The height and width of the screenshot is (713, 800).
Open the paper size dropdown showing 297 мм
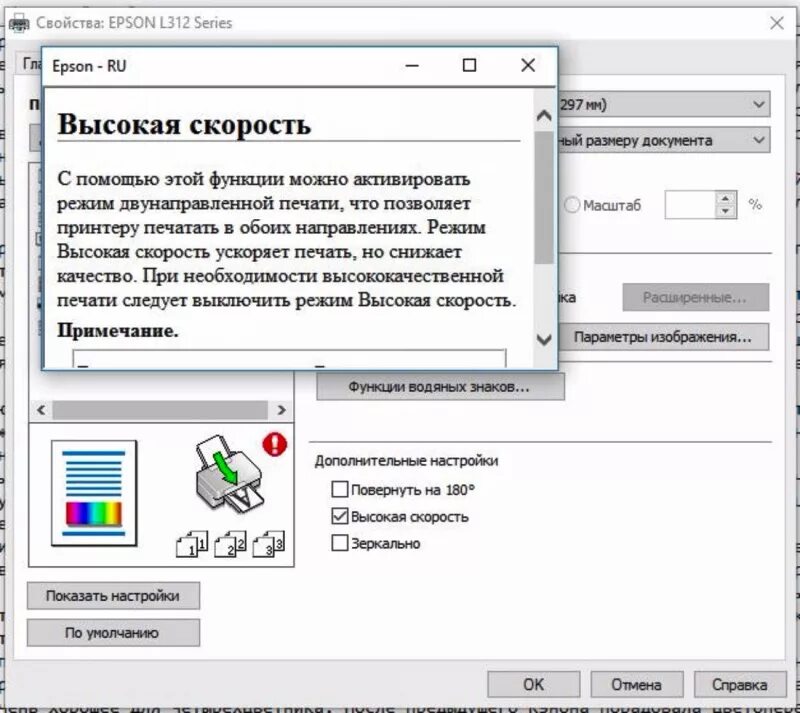click(663, 105)
